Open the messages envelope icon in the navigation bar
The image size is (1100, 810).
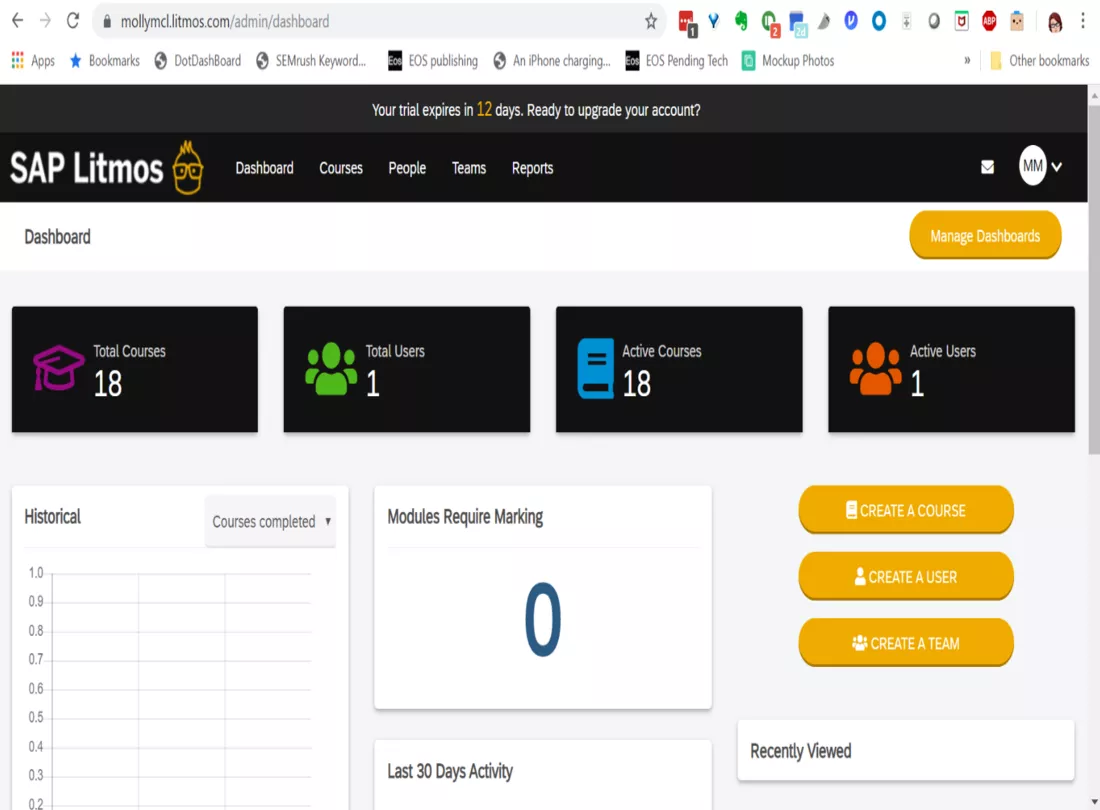(988, 167)
